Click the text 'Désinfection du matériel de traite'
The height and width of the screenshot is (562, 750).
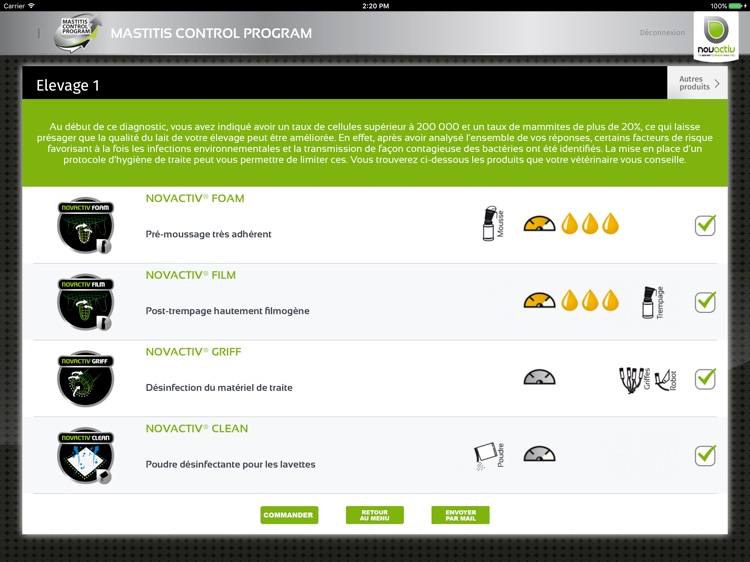tap(219, 387)
